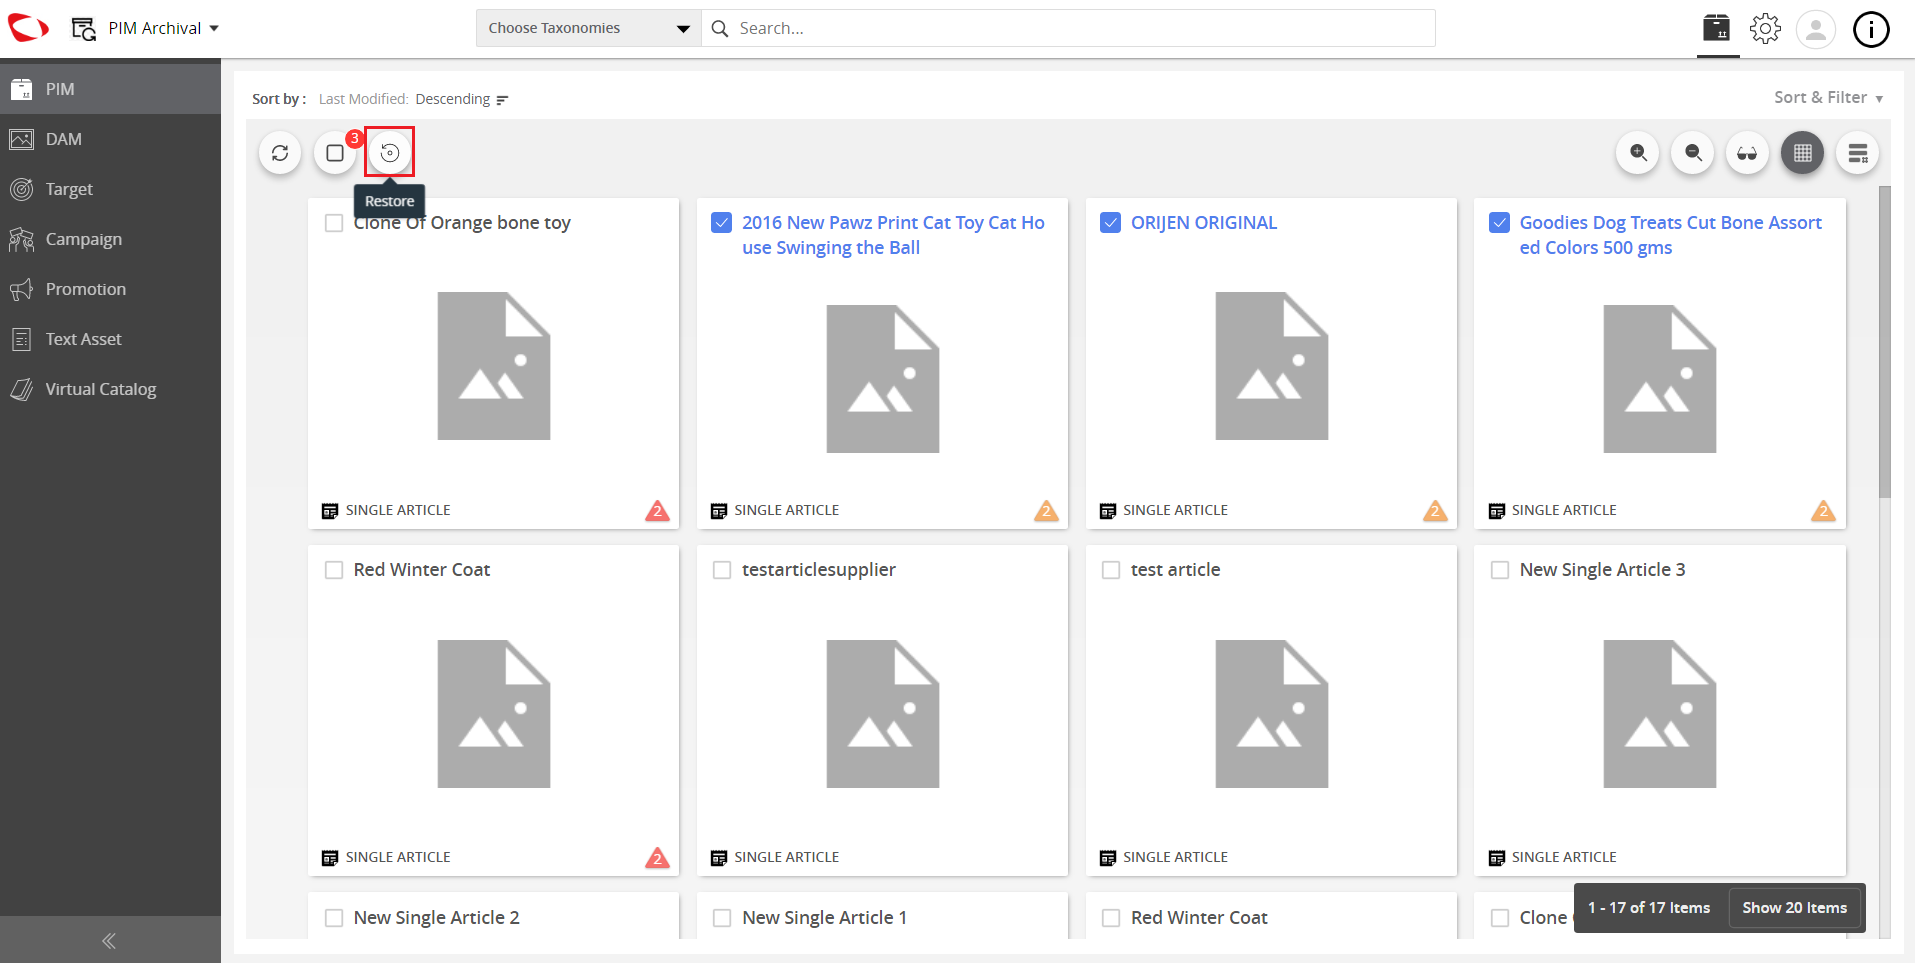Open the archive box icon in header
The image size is (1915, 963).
point(1717,28)
